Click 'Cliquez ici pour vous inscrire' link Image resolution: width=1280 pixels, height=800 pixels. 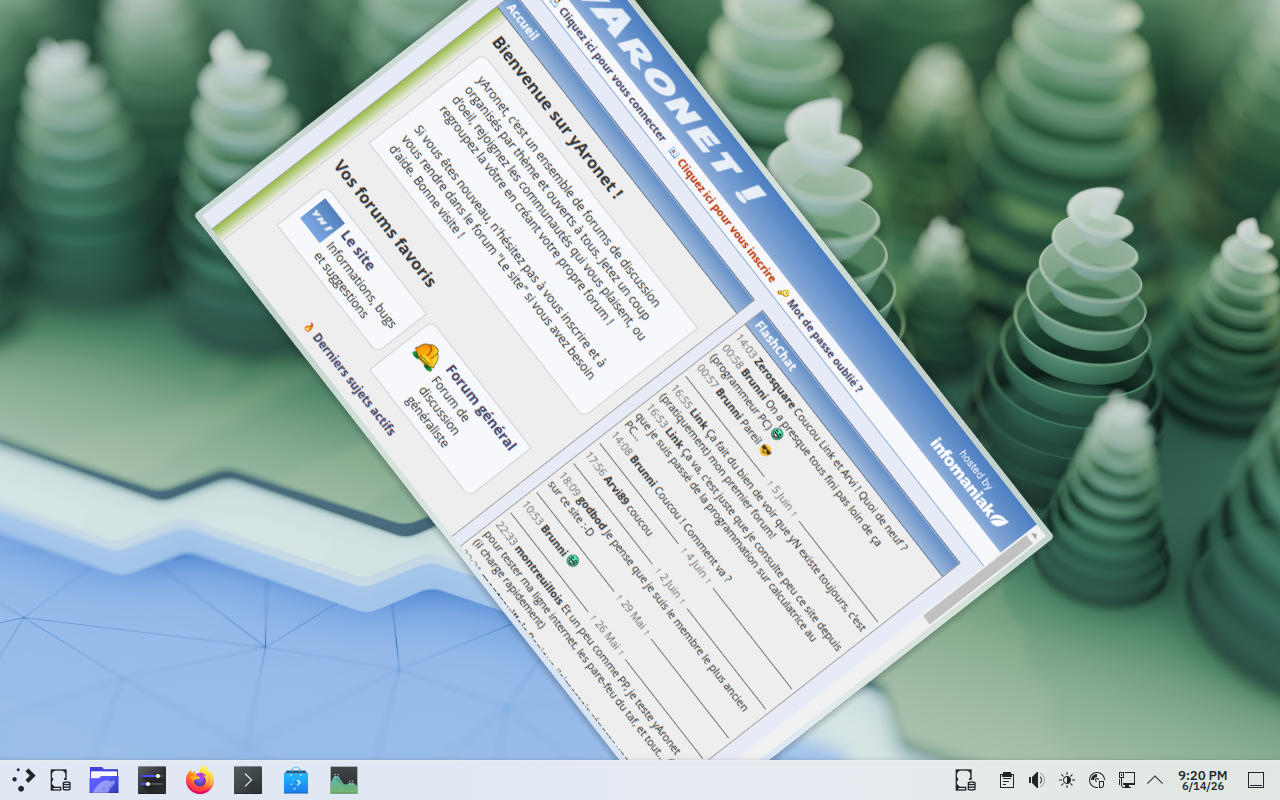point(726,221)
